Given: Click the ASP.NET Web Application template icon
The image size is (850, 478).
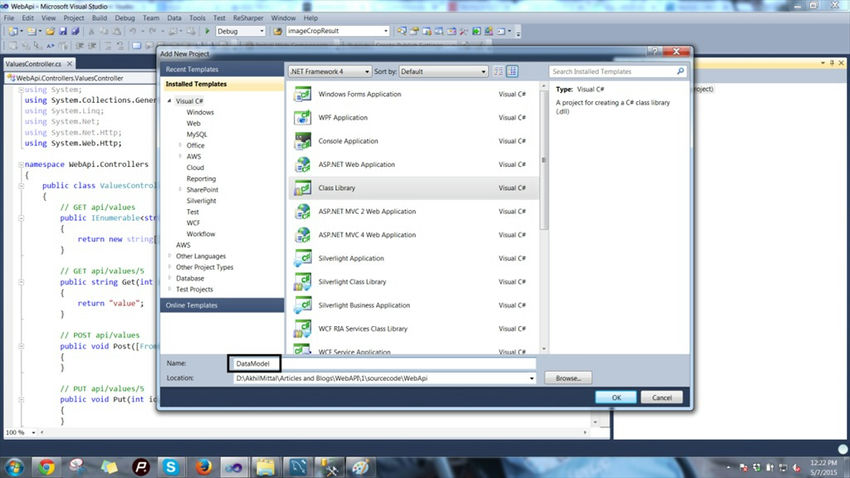Looking at the screenshot, I should tap(302, 164).
